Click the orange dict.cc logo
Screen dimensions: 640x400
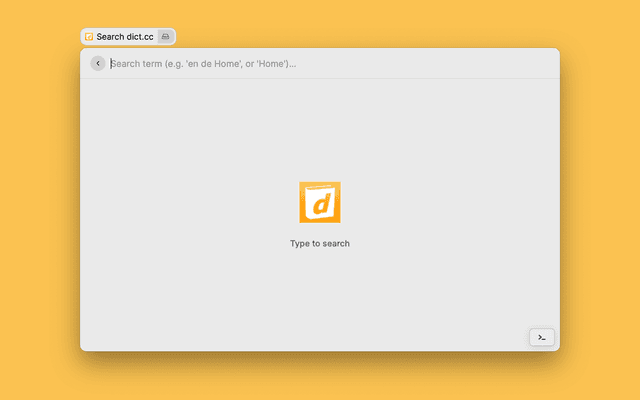320,203
